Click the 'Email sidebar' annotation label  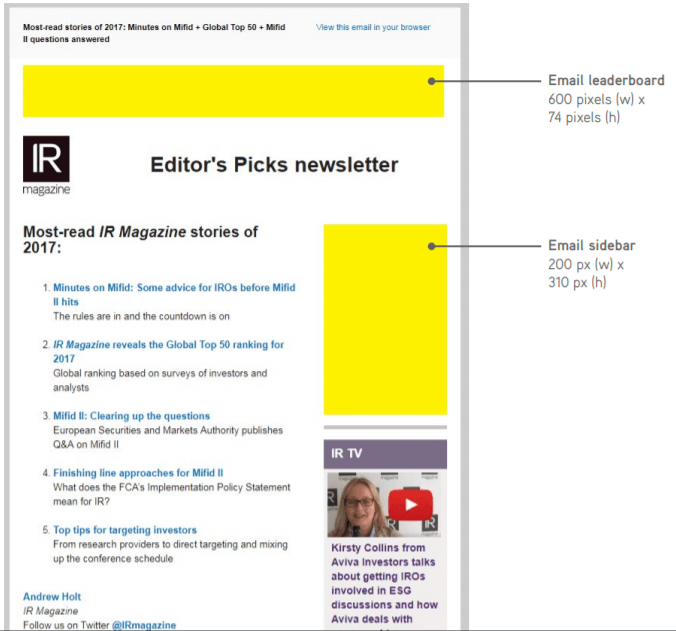(592, 246)
